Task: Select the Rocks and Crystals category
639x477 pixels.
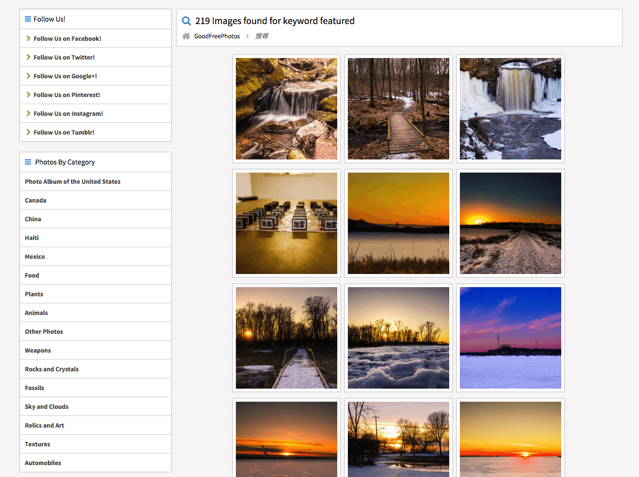Action: coord(52,369)
